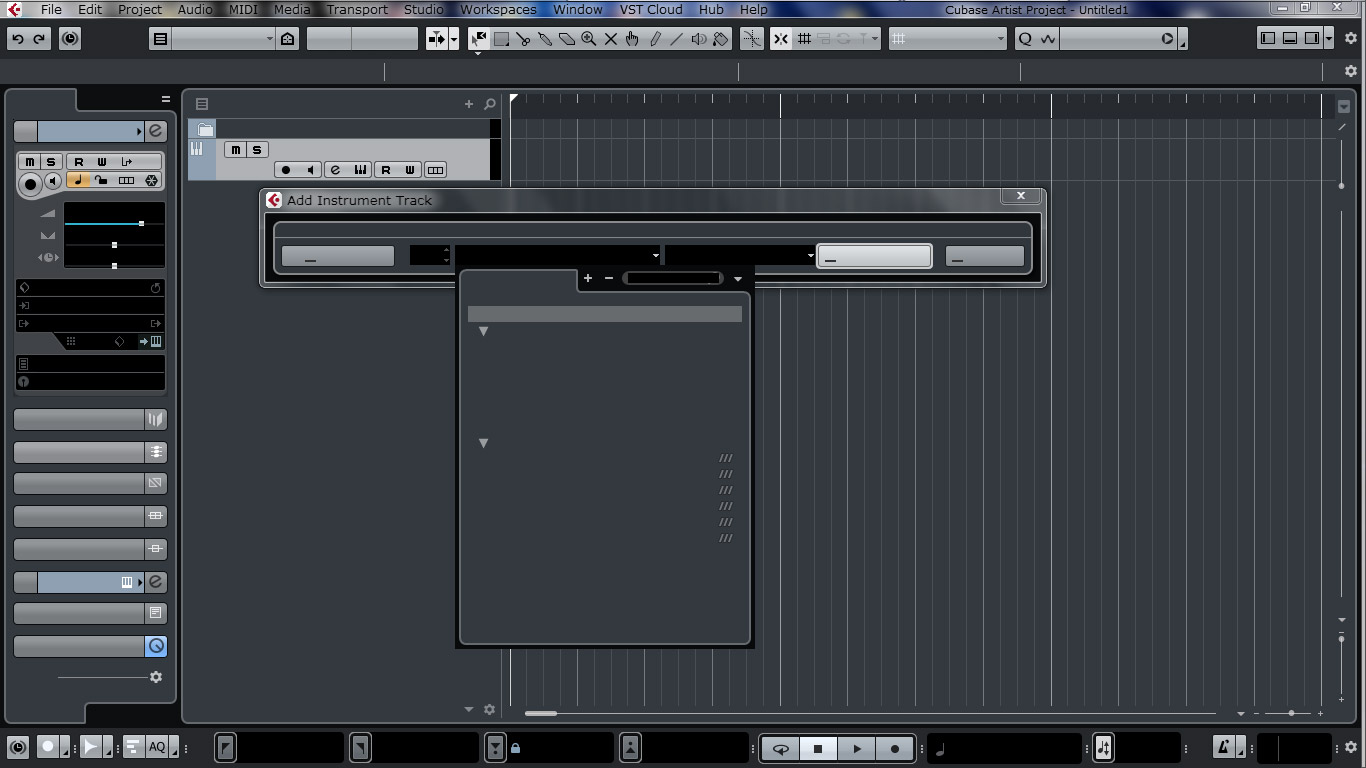
Task: Collapse the first instrument category triangle
Action: (483, 331)
